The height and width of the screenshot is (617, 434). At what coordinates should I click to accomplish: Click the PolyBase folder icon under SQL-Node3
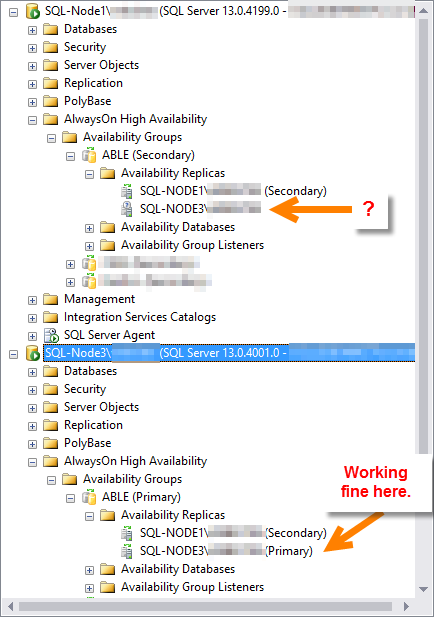[50, 443]
